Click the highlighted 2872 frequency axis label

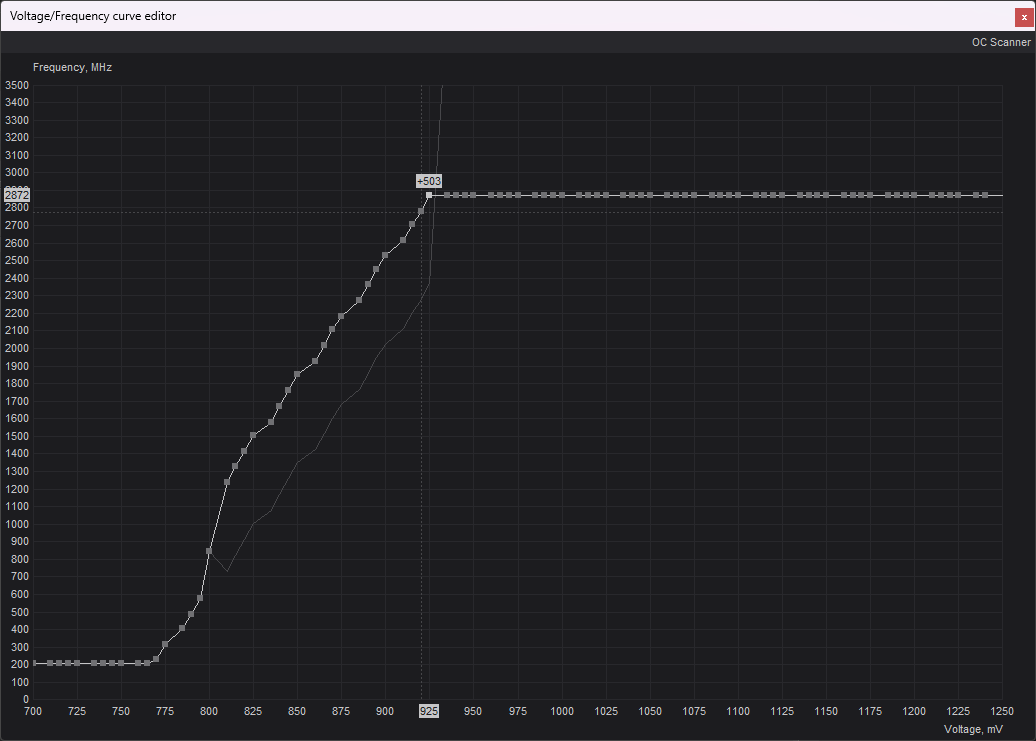point(17,194)
